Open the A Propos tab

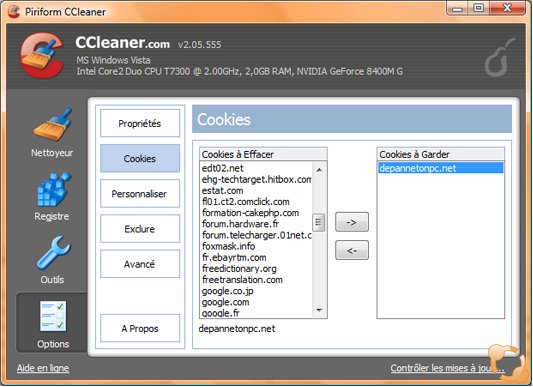point(140,328)
